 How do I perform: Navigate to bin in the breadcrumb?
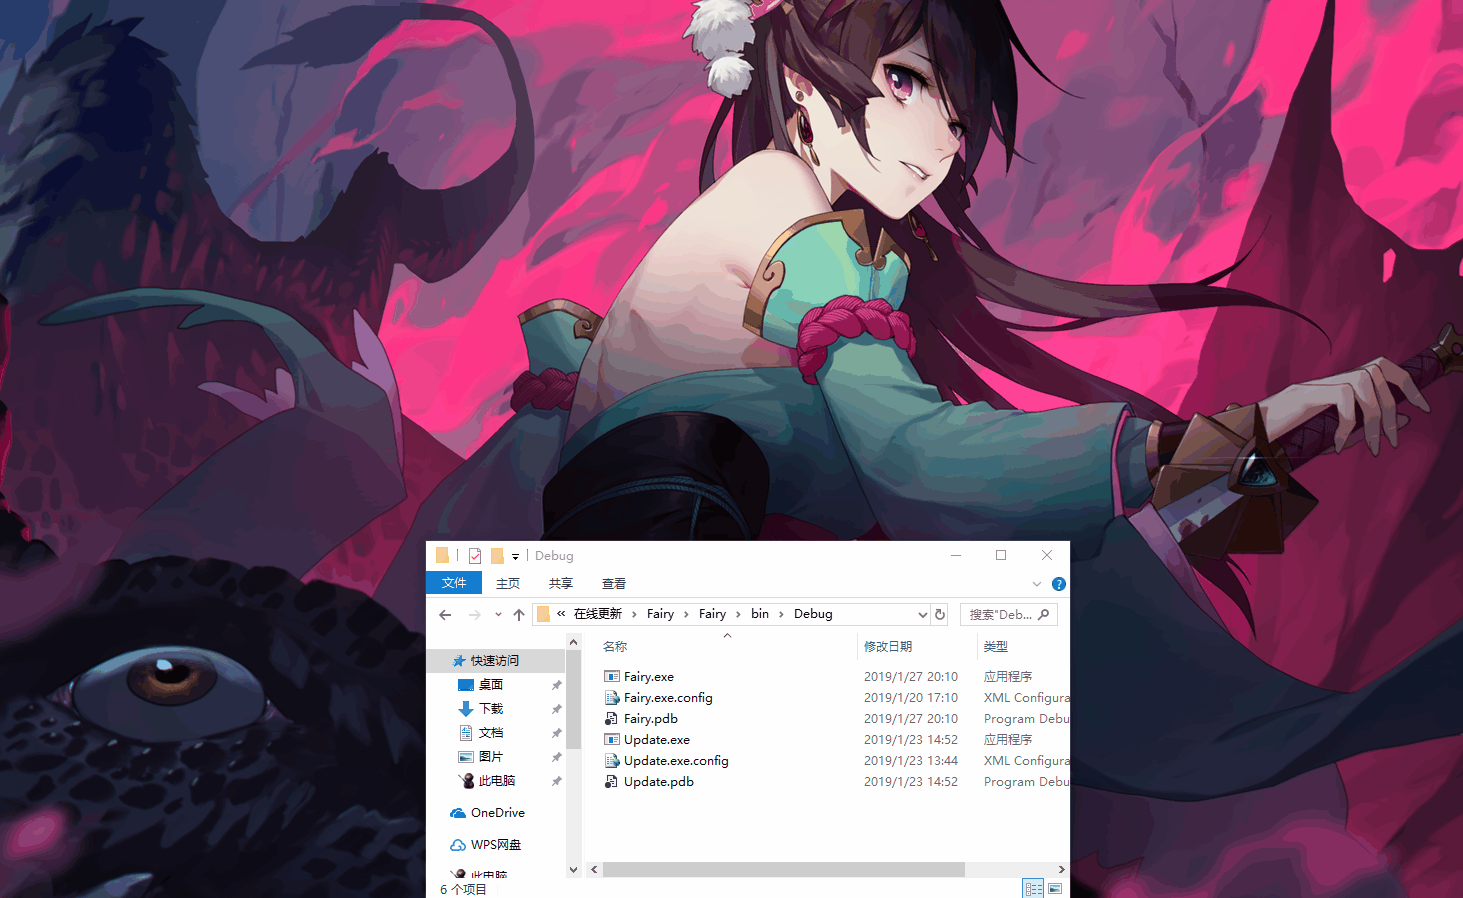[x=760, y=614]
